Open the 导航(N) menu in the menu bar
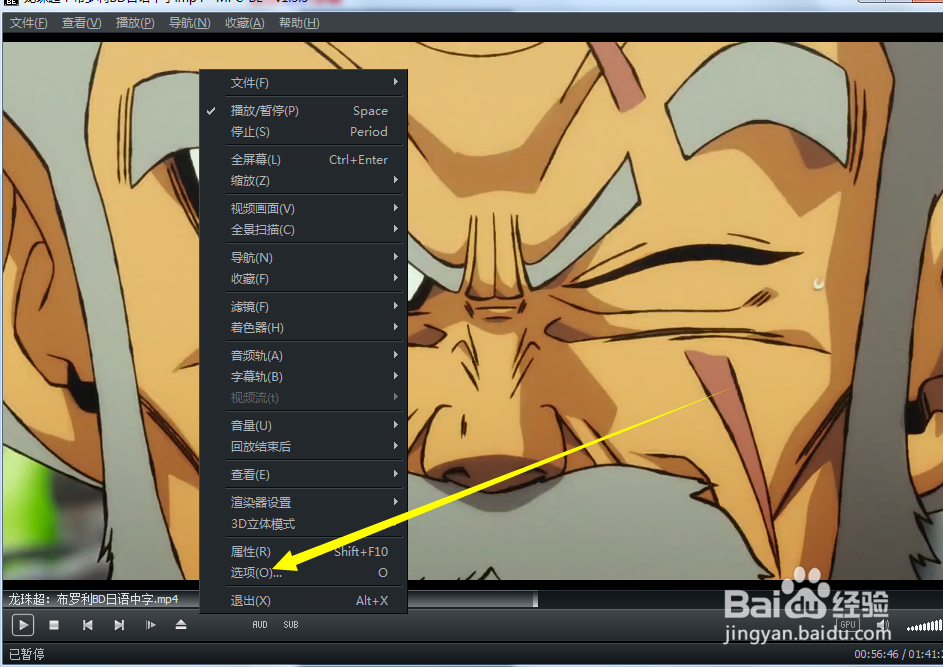 click(189, 23)
